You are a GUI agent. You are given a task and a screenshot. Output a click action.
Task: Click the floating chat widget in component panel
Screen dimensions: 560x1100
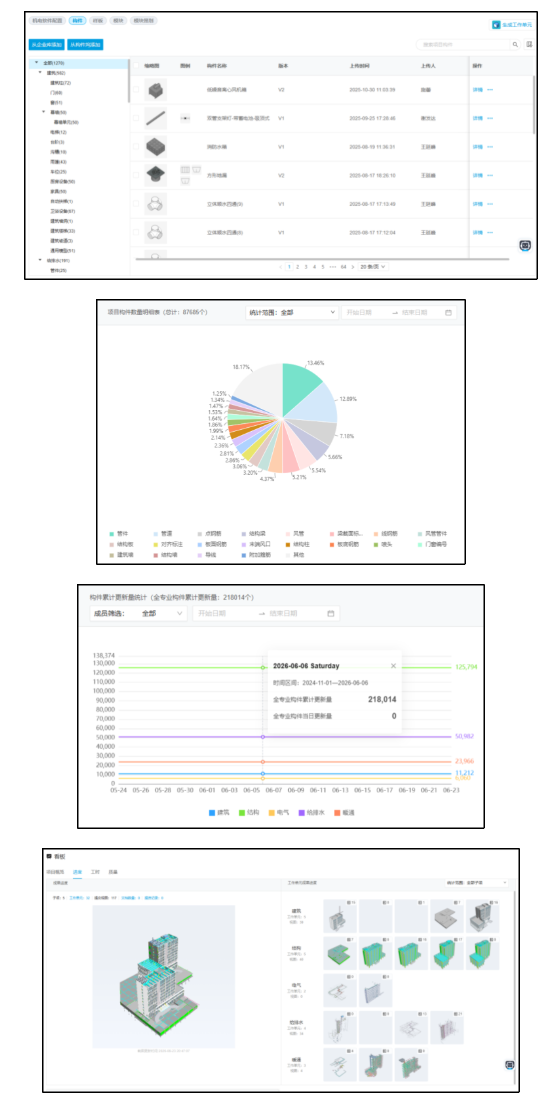pos(525,246)
